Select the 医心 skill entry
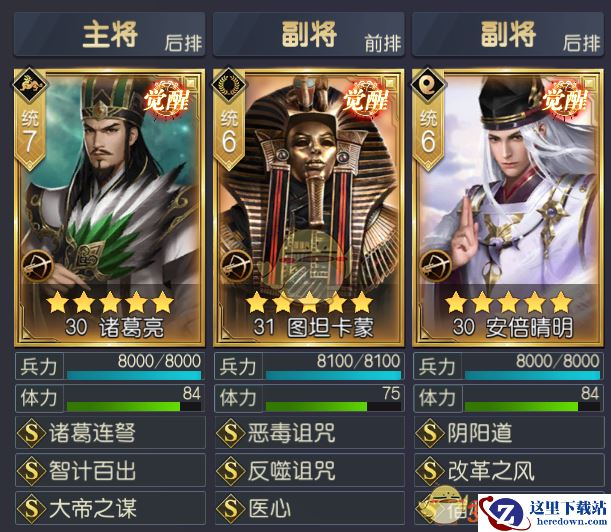 tap(309, 508)
